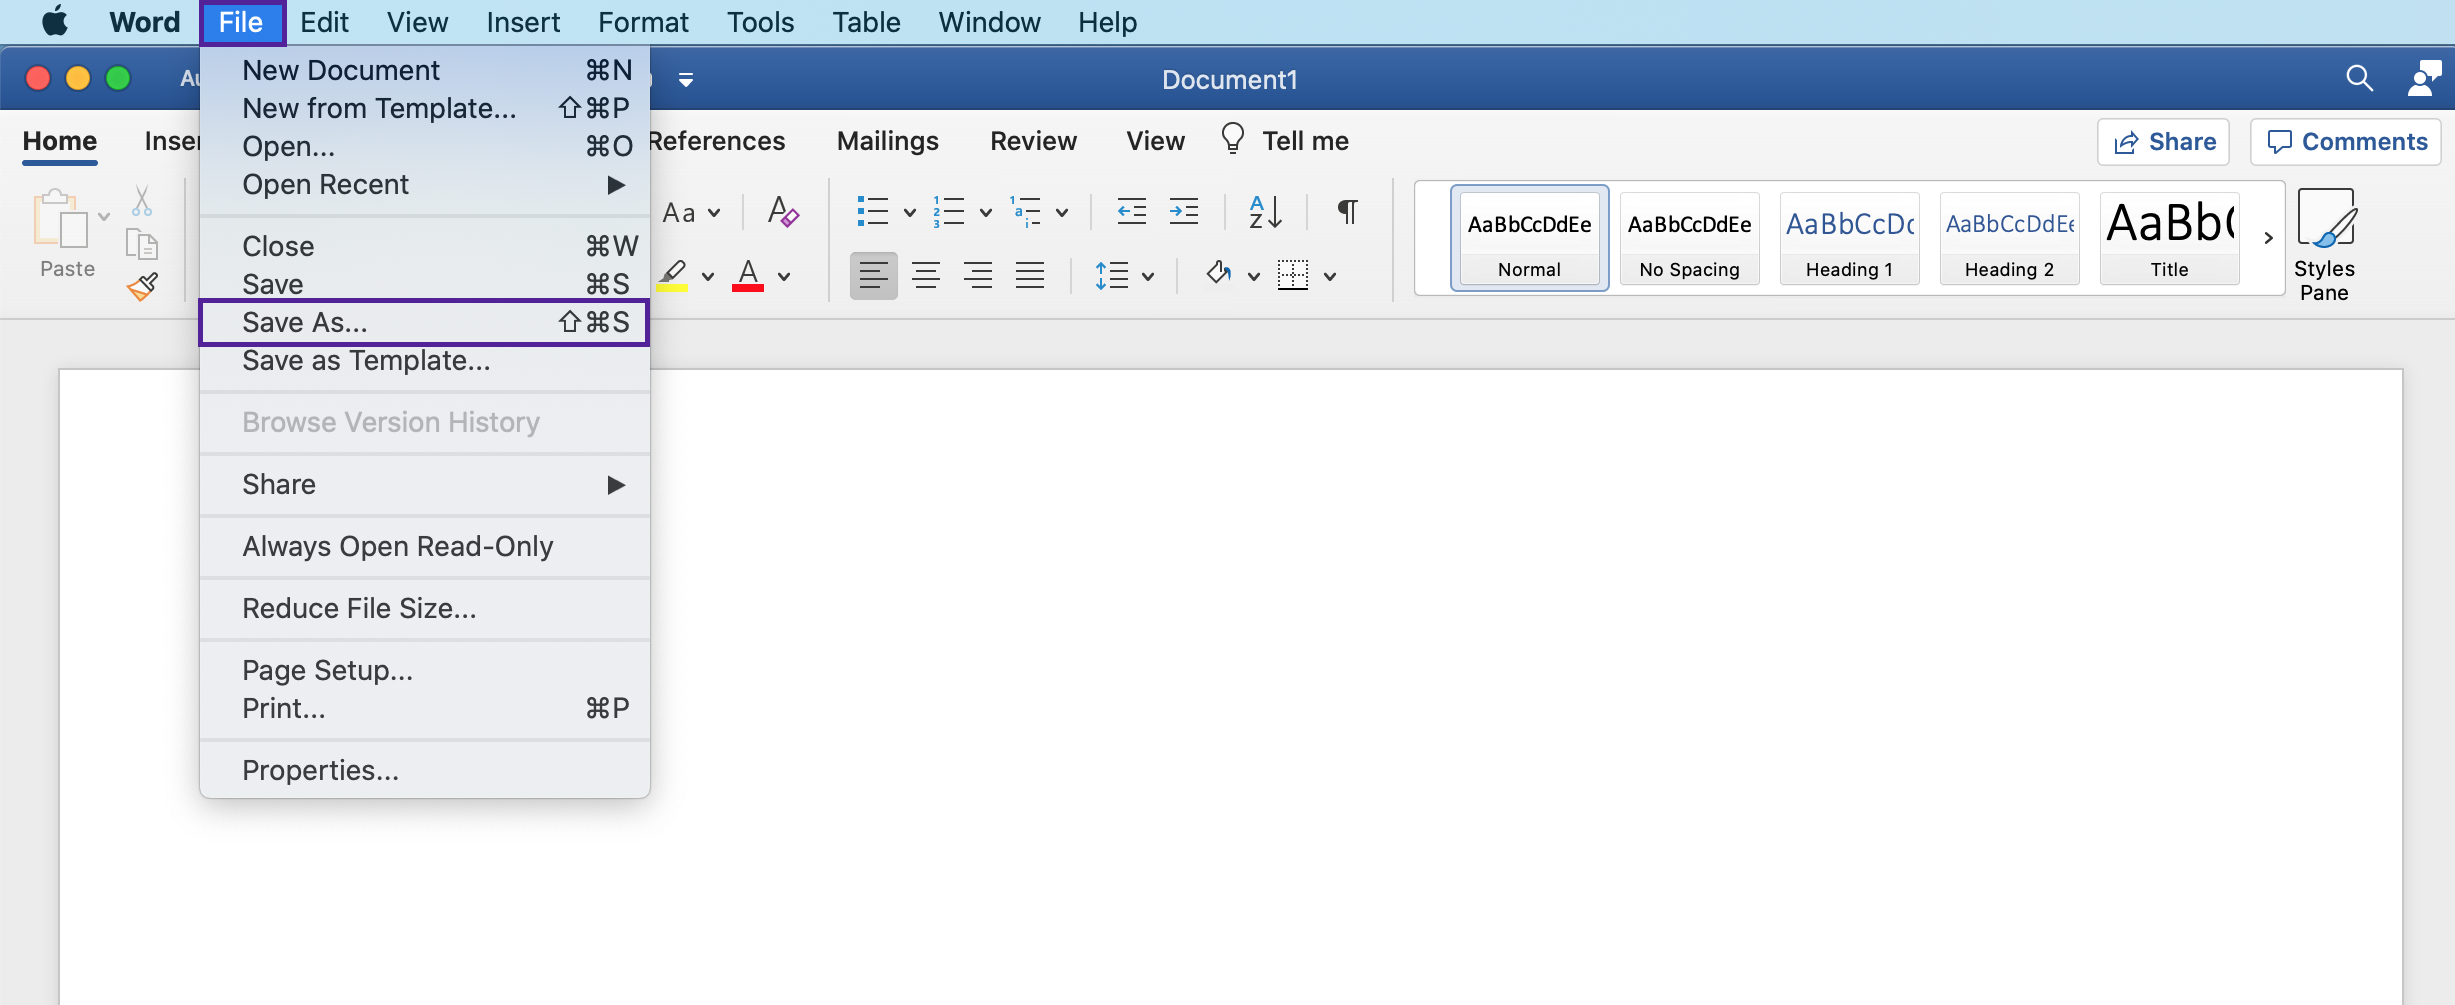The image size is (2455, 1005).
Task: Expand the numbered list dropdown arrow
Action: 986,213
